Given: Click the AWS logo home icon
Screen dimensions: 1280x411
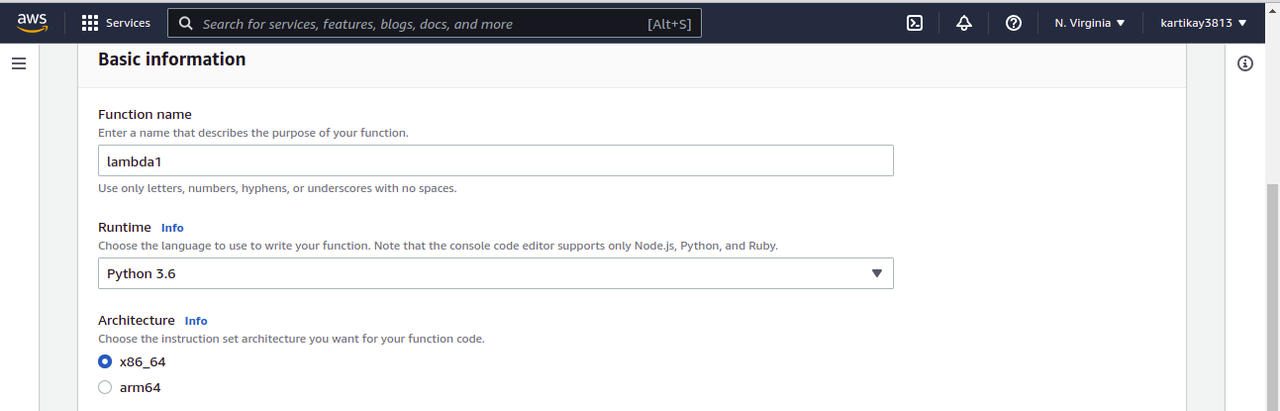Looking at the screenshot, I should point(33,22).
